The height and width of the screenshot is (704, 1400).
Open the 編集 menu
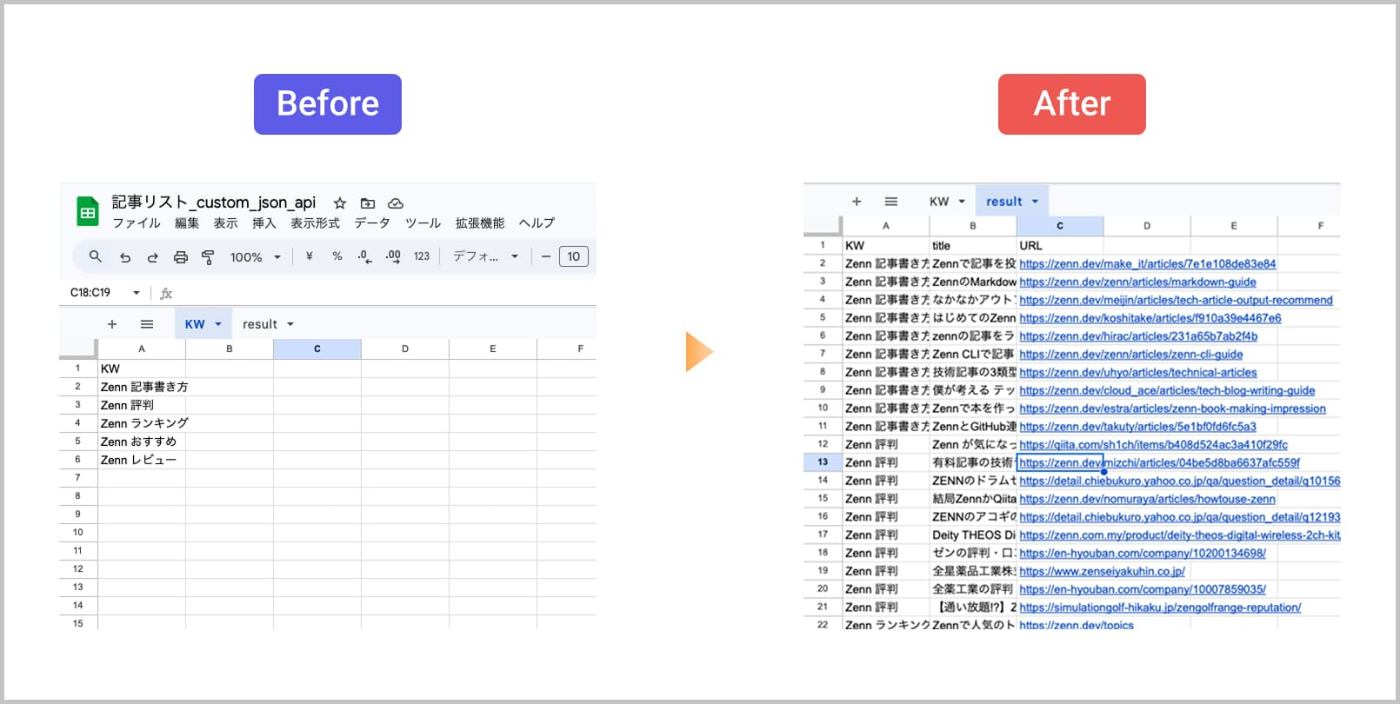(x=187, y=223)
